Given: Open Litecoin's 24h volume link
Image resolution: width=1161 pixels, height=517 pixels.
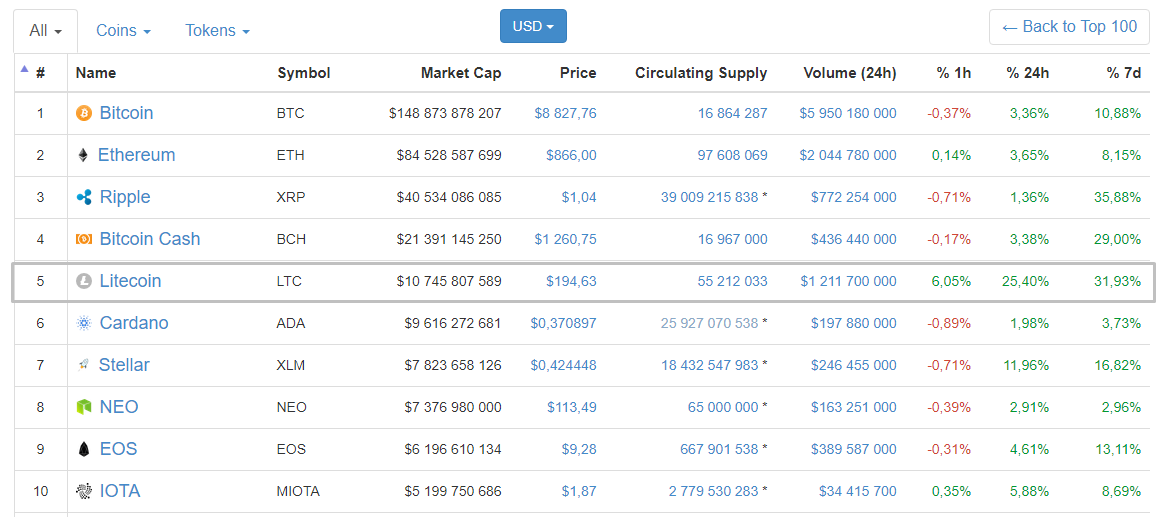Looking at the screenshot, I should pos(848,282).
